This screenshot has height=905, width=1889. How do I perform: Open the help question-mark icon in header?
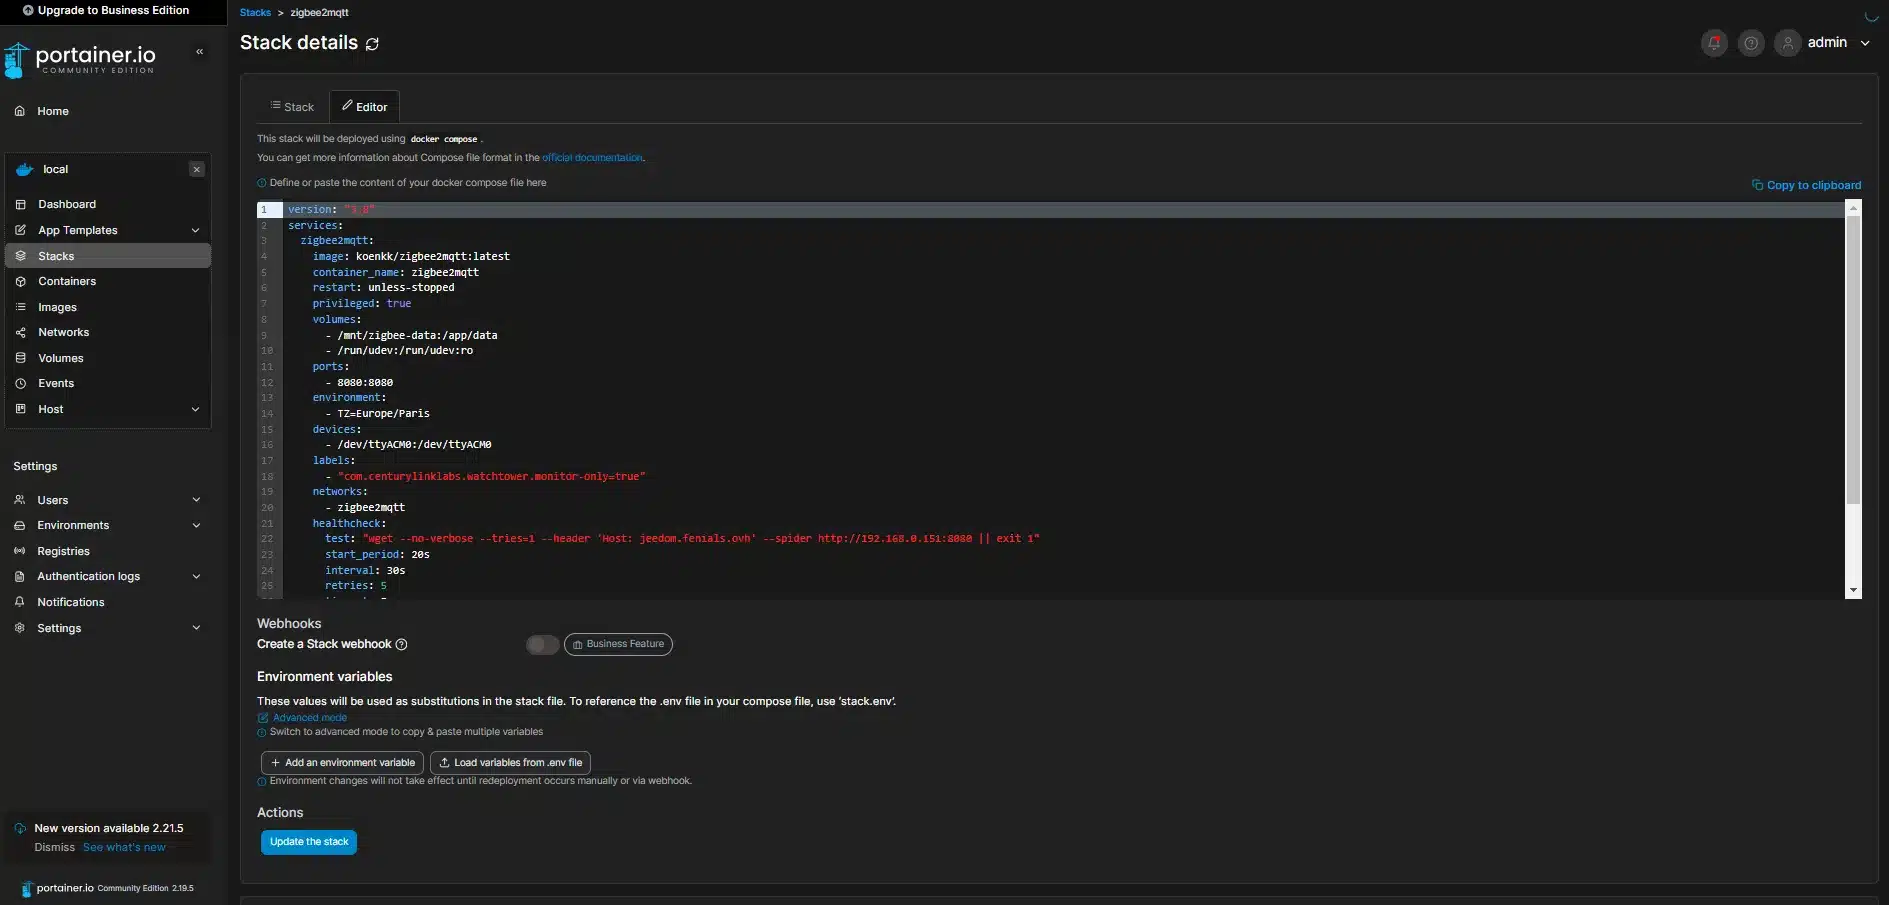(x=1751, y=43)
